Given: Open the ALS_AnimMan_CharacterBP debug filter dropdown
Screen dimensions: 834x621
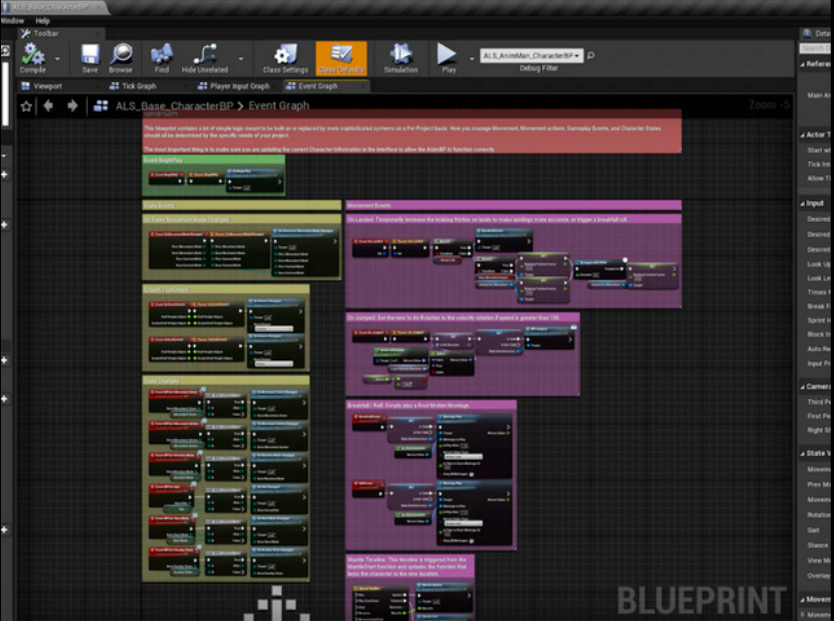Looking at the screenshot, I should coord(531,56).
